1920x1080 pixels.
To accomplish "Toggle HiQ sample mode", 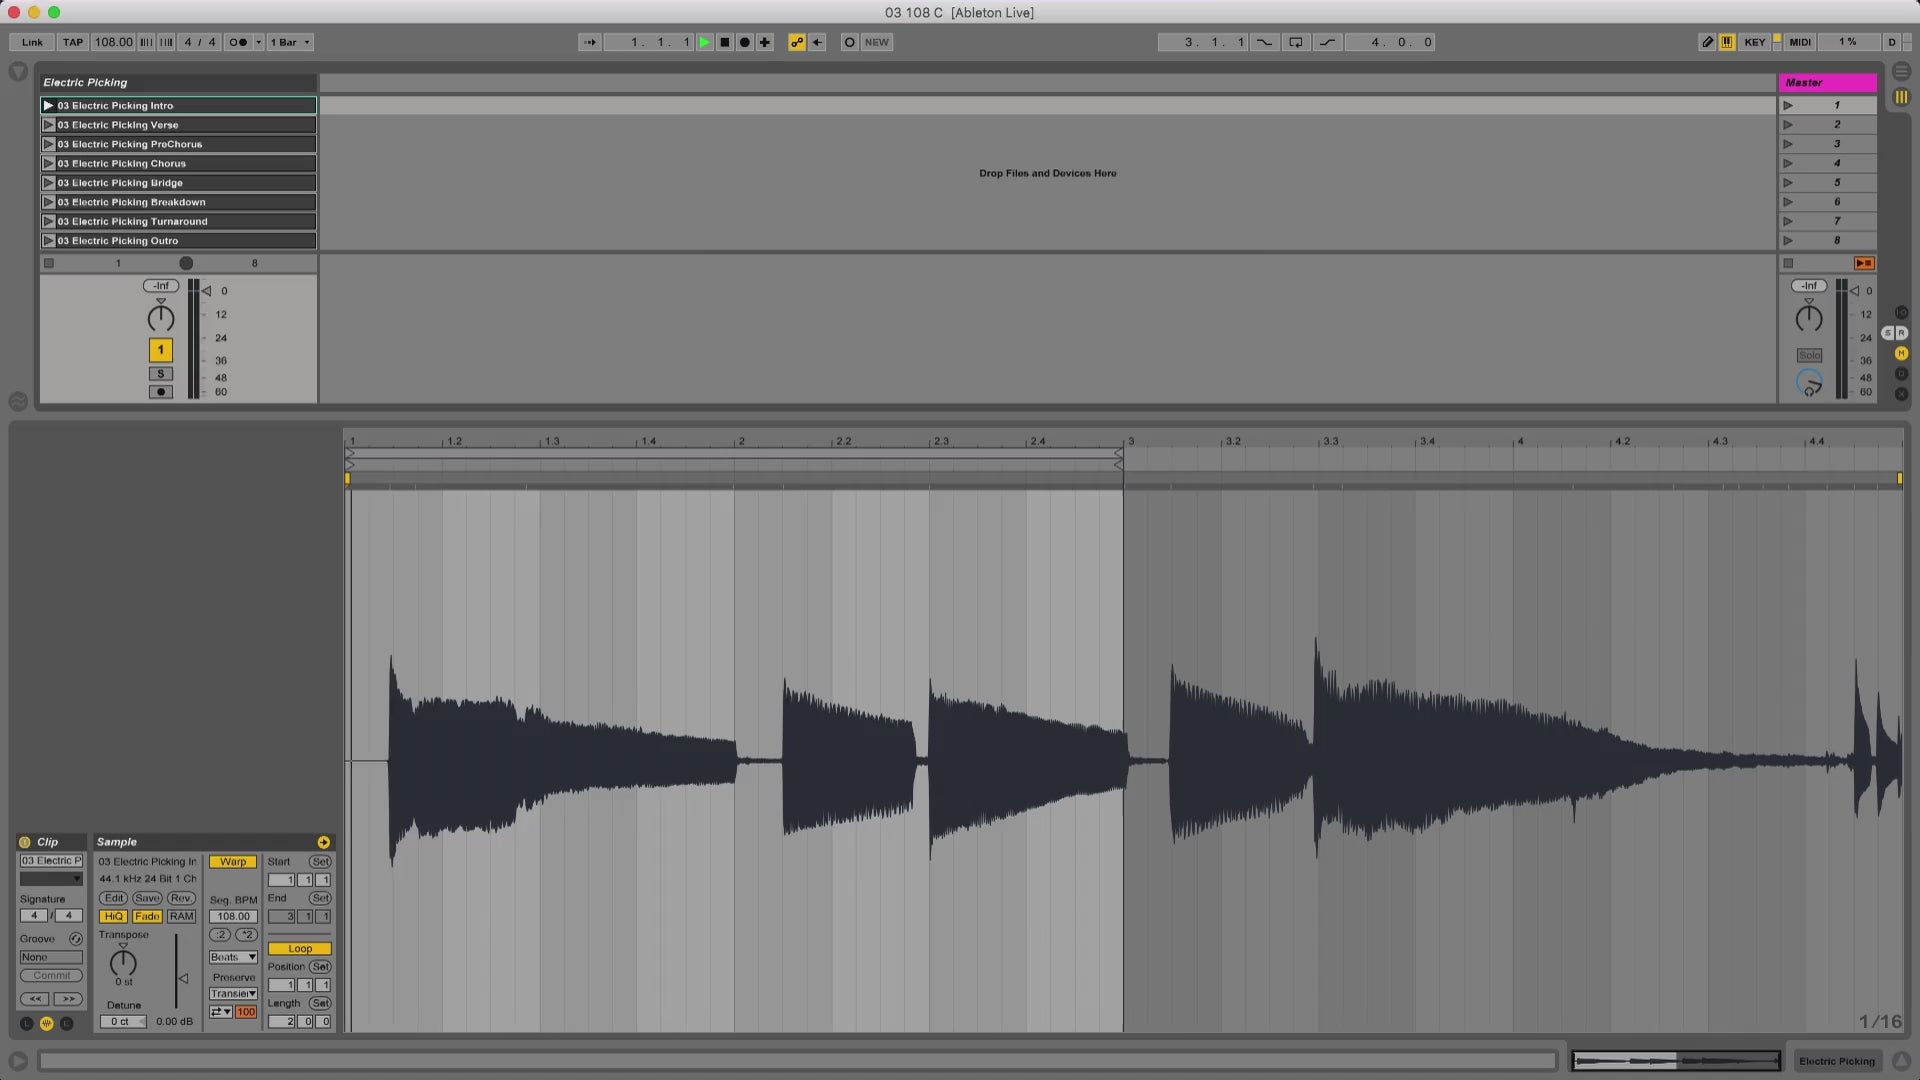I will (113, 916).
